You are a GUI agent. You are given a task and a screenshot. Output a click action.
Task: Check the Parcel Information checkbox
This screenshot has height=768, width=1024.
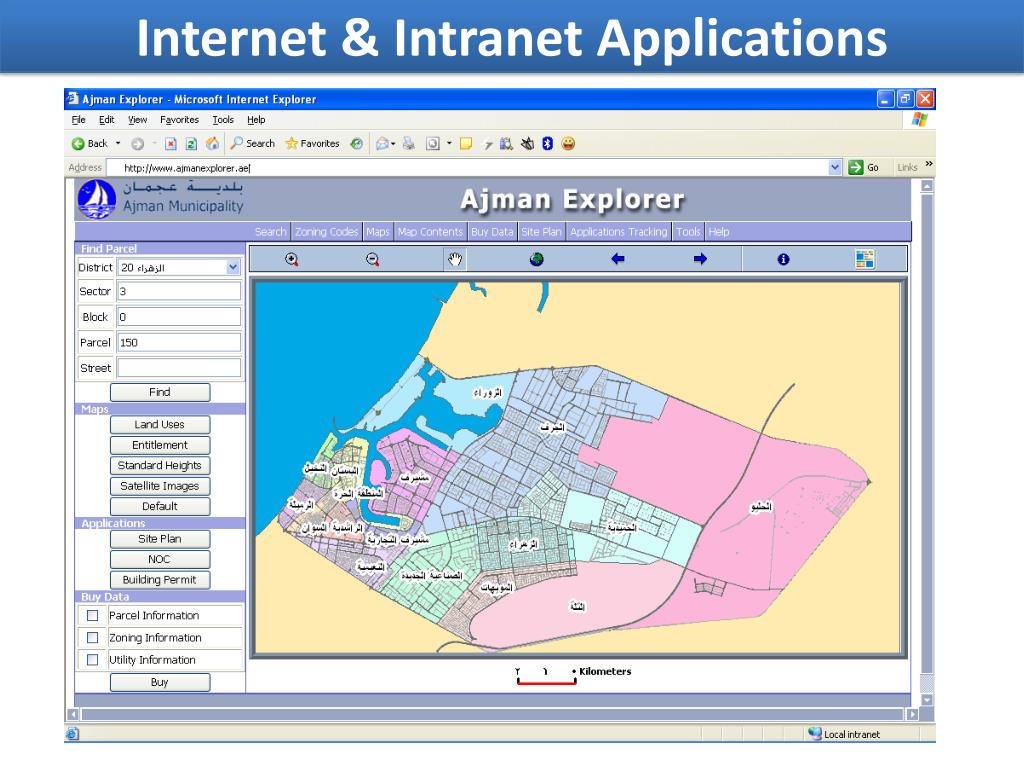coord(93,616)
